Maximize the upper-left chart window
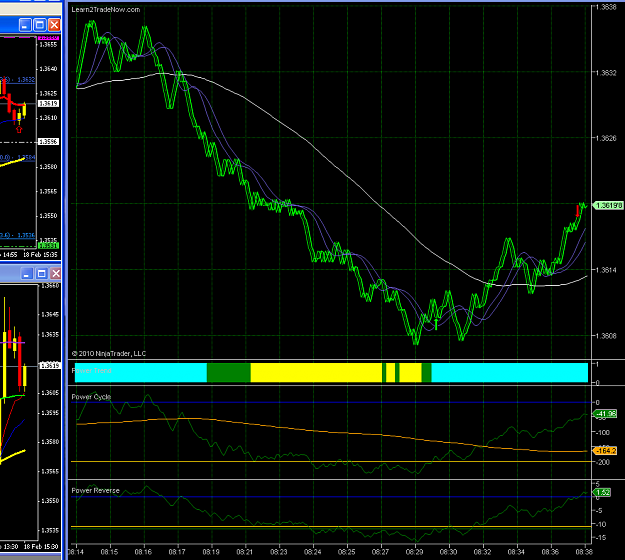This screenshot has height=560, width=625. 40,25
